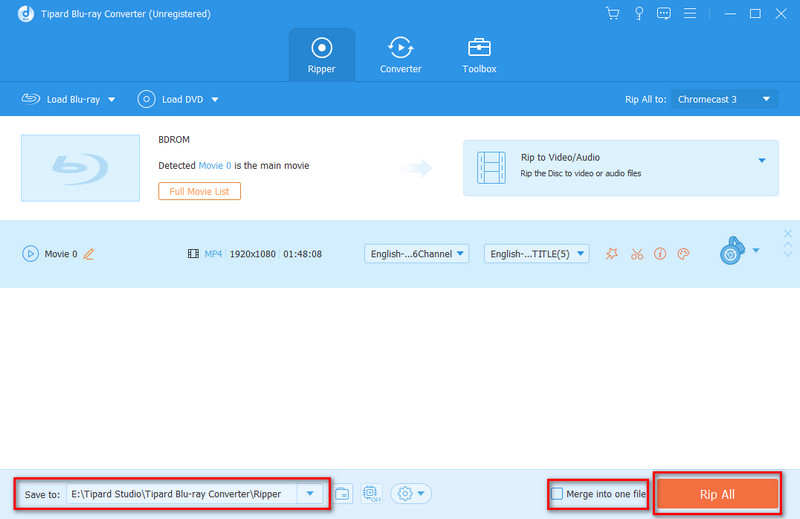Screen dimensions: 800x519
Task: Open the Full Movie List
Action: pos(199,191)
